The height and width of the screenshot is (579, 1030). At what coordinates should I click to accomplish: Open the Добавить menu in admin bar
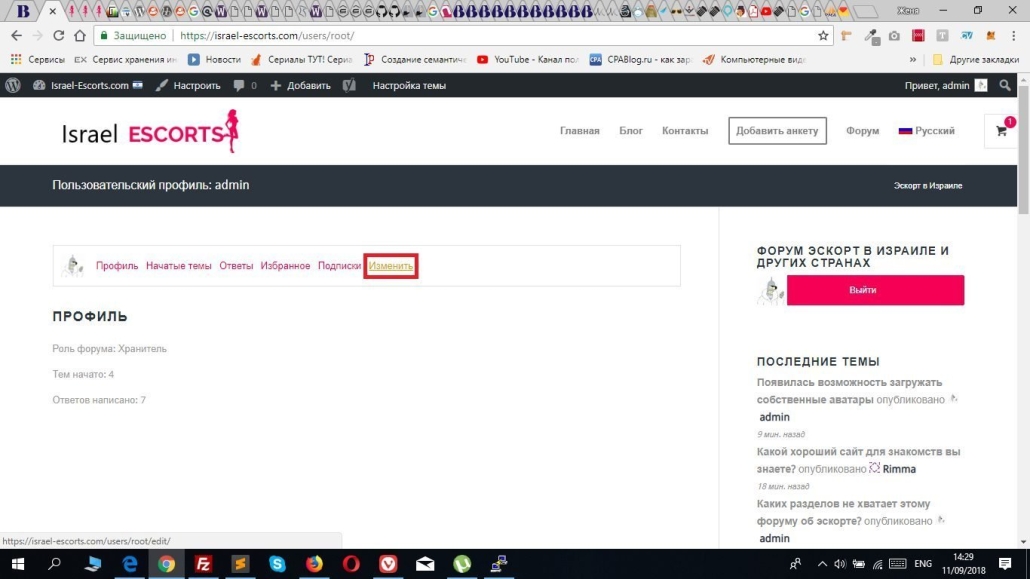click(300, 85)
